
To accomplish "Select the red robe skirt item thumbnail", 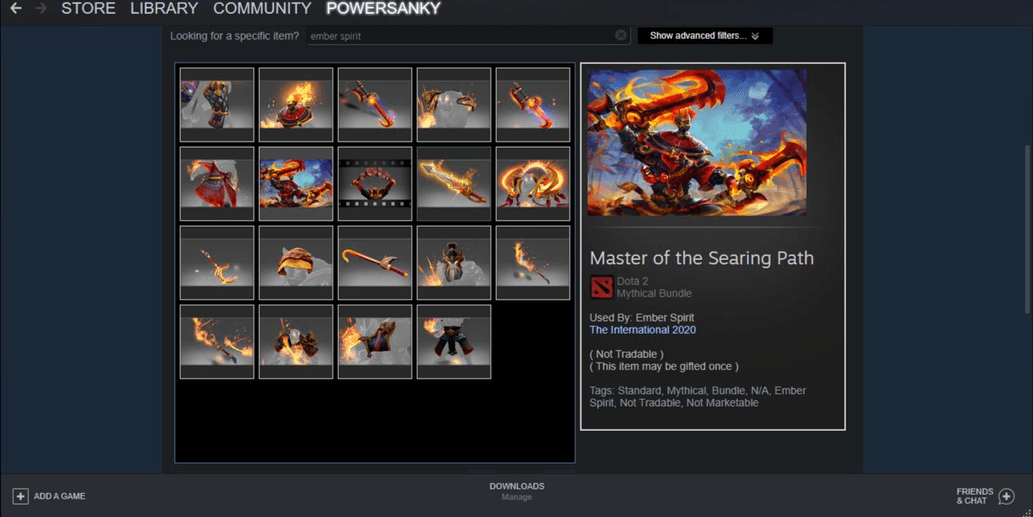I will tap(217, 184).
